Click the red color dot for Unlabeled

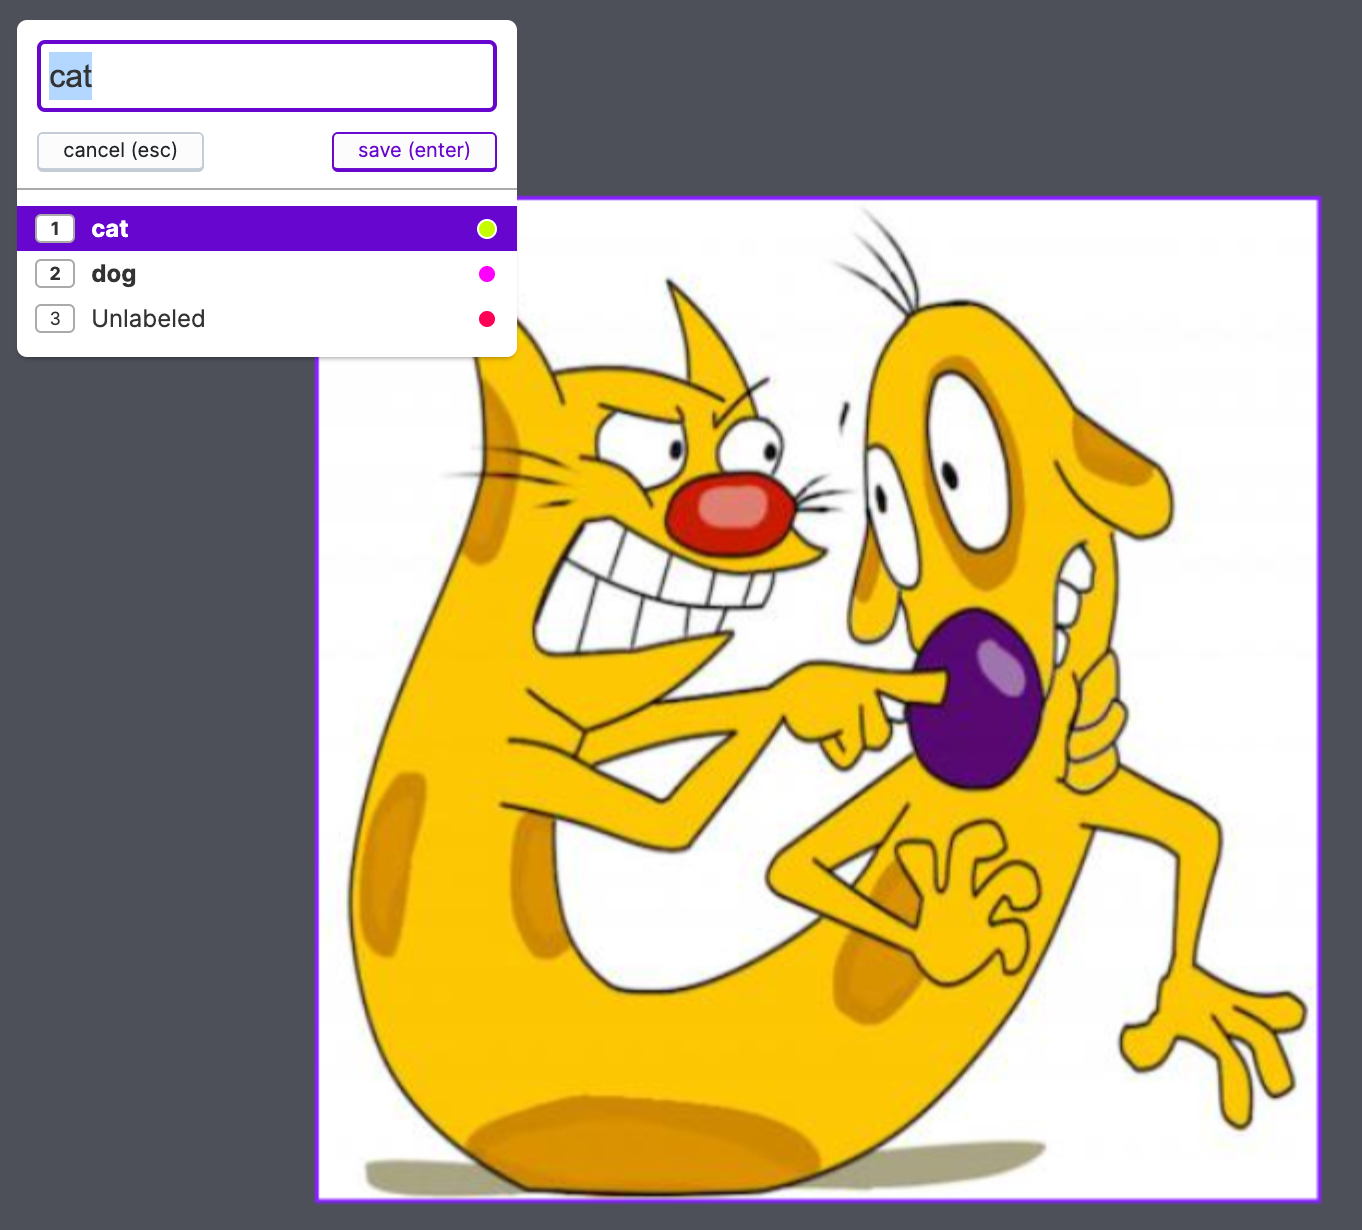[487, 319]
